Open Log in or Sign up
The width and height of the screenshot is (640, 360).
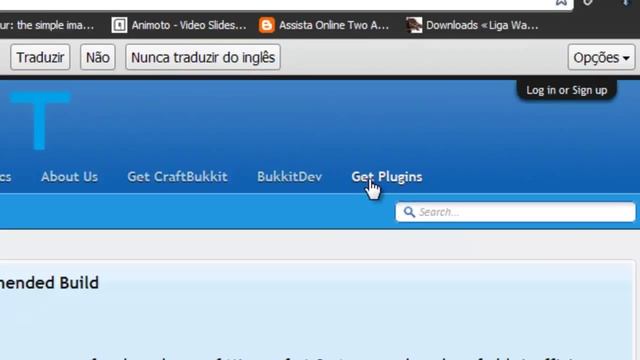(x=567, y=90)
